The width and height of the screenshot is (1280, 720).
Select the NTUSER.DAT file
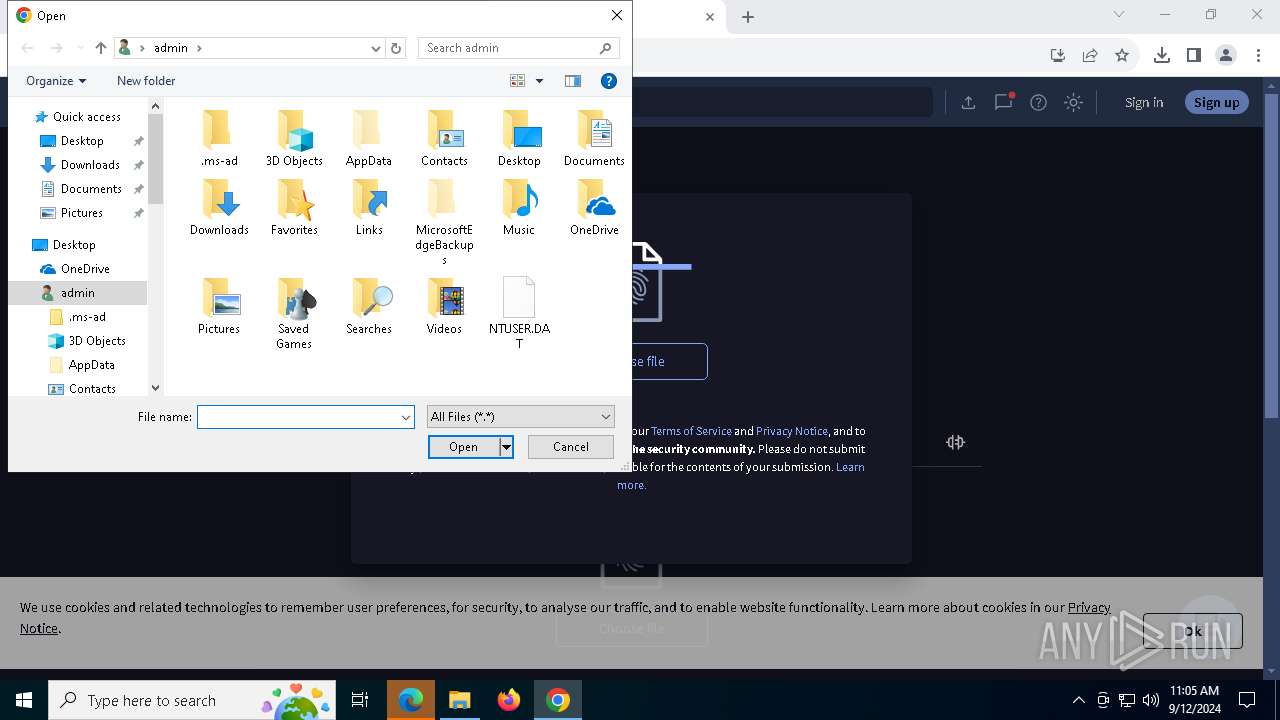(x=519, y=314)
